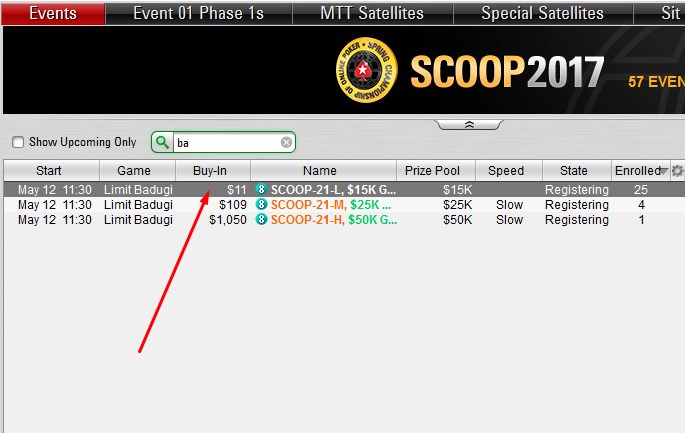Sort by the Enrolled column arrow

pos(664,171)
